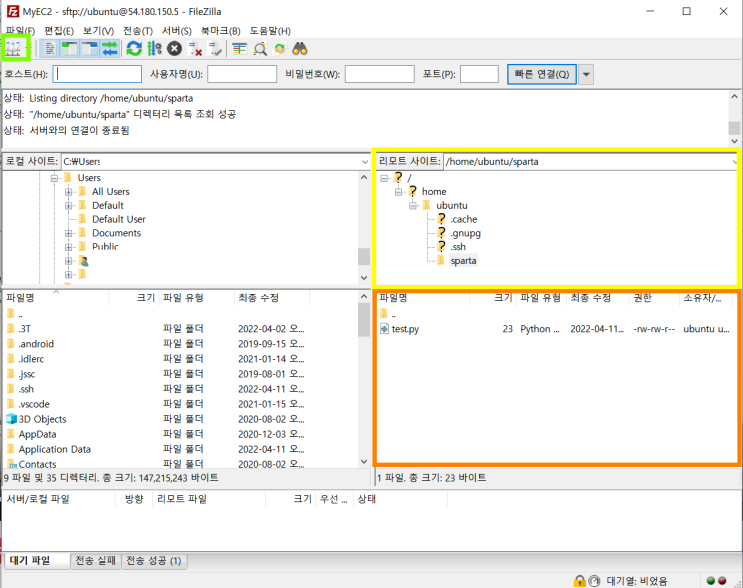The image size is (743, 588).
Task: Toggle synchronized browsing icon
Action: click(x=280, y=49)
